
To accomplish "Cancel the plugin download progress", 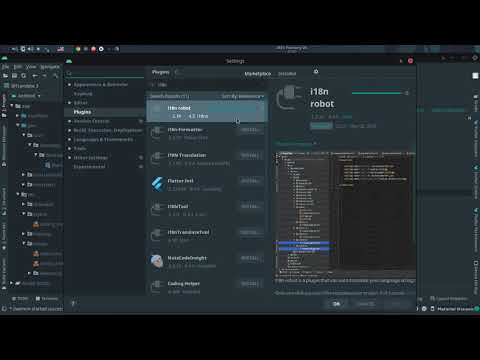I will tap(406, 93).
